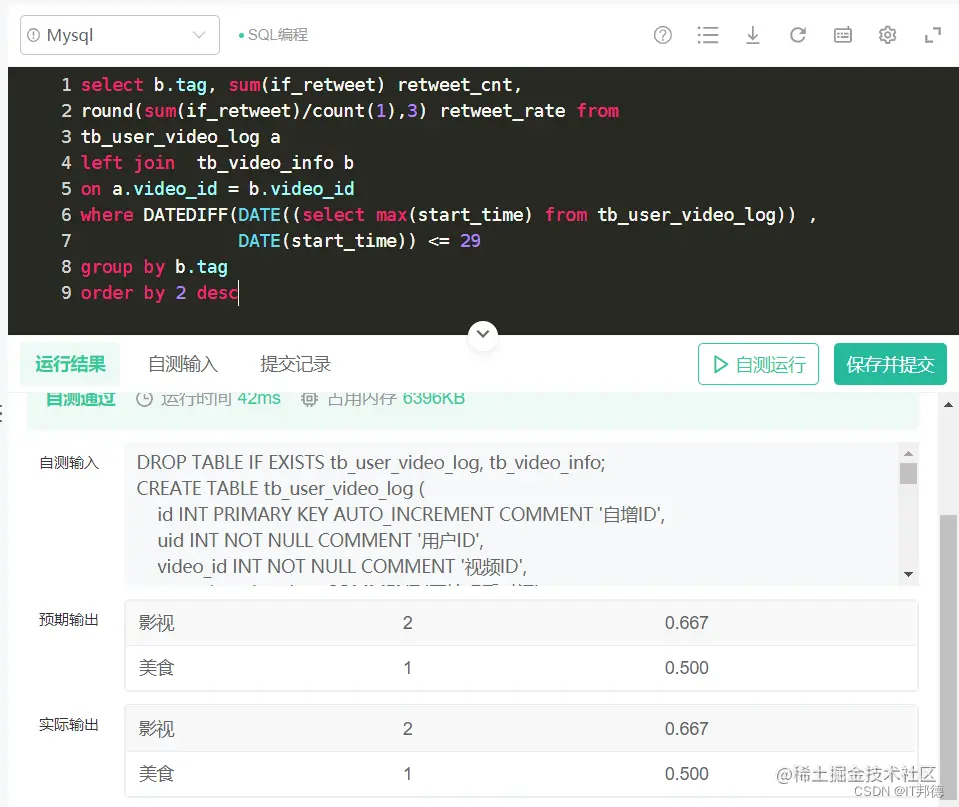Viewport: 959px width, 807px height.
Task: Click the 'id INT PRIMARY KEY AUTO_INCREMENT' line
Action: [411, 515]
